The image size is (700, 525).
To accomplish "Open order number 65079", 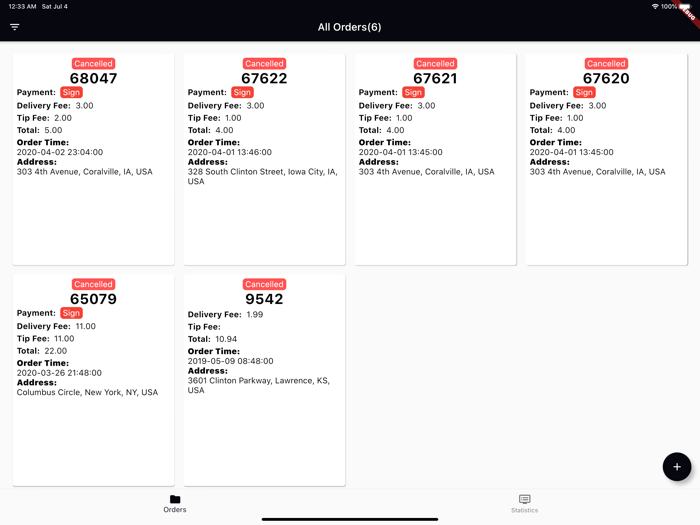I will coord(93,299).
